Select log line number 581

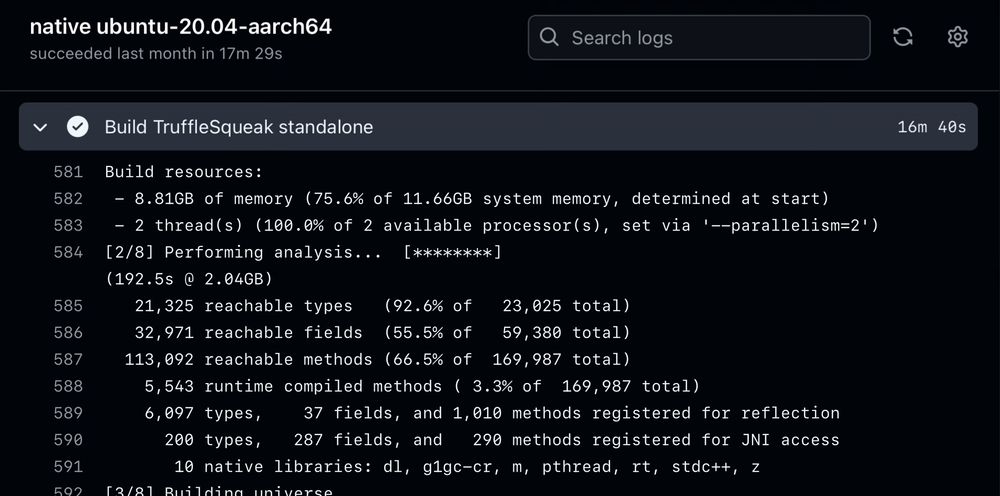[x=68, y=172]
